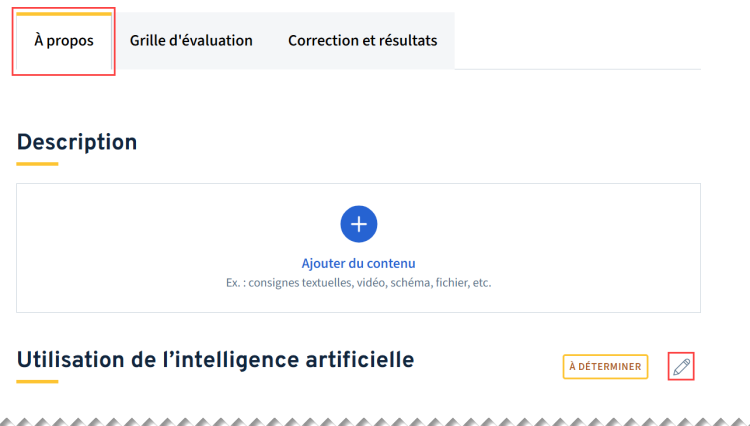Click the yellow bar atop the À propos tab
Screen dimensions: 750x426
[x=64, y=14]
